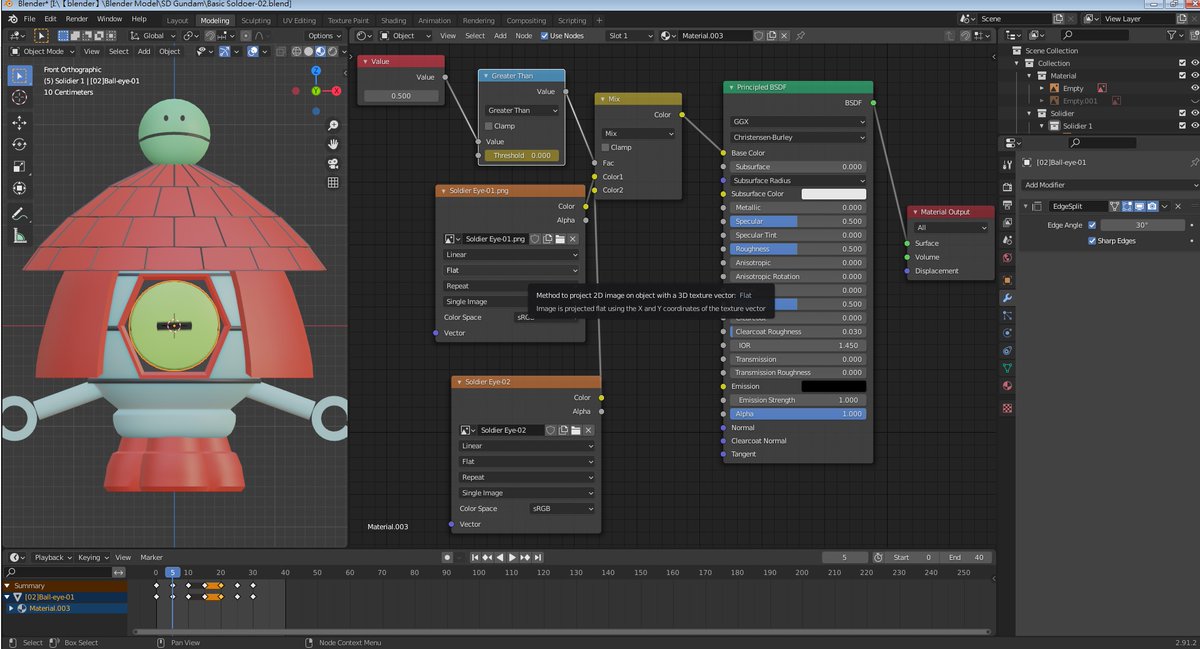Open Global transform orientation dropdown
The width and height of the screenshot is (1200, 649).
[153, 36]
